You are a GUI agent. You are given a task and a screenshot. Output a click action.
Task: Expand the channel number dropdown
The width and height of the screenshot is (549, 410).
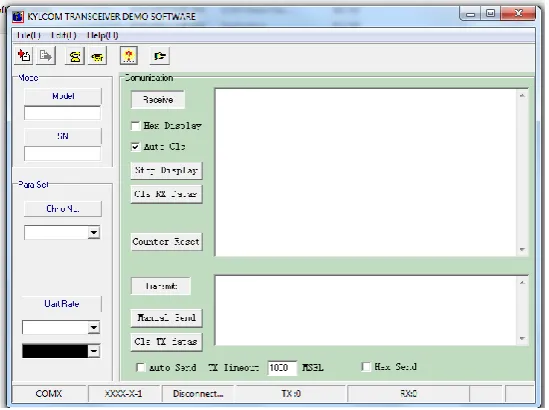[93, 232]
